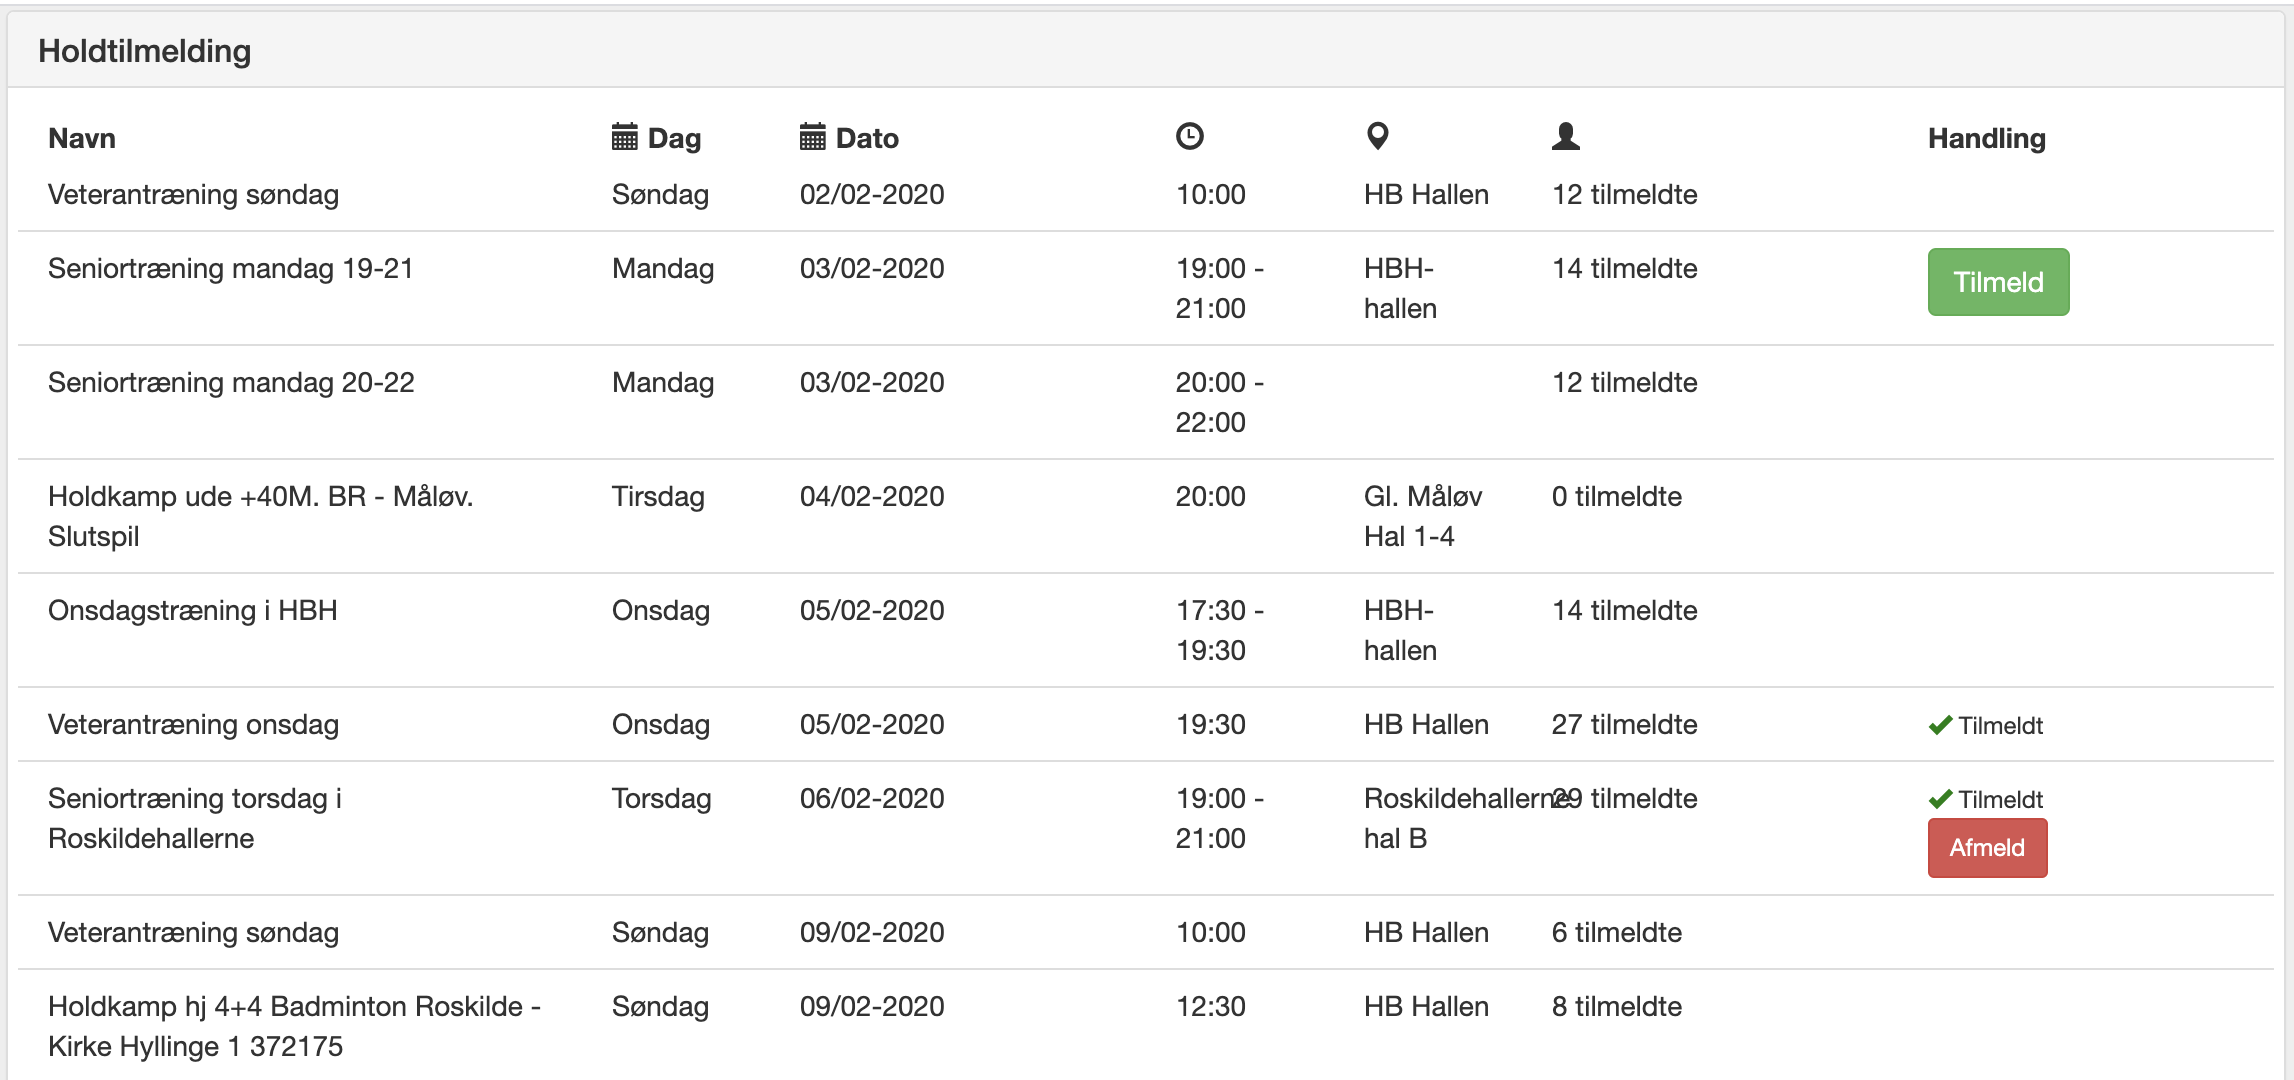This screenshot has height=1080, width=2294.
Task: Click the Navn column header
Action: pyautogui.click(x=82, y=138)
